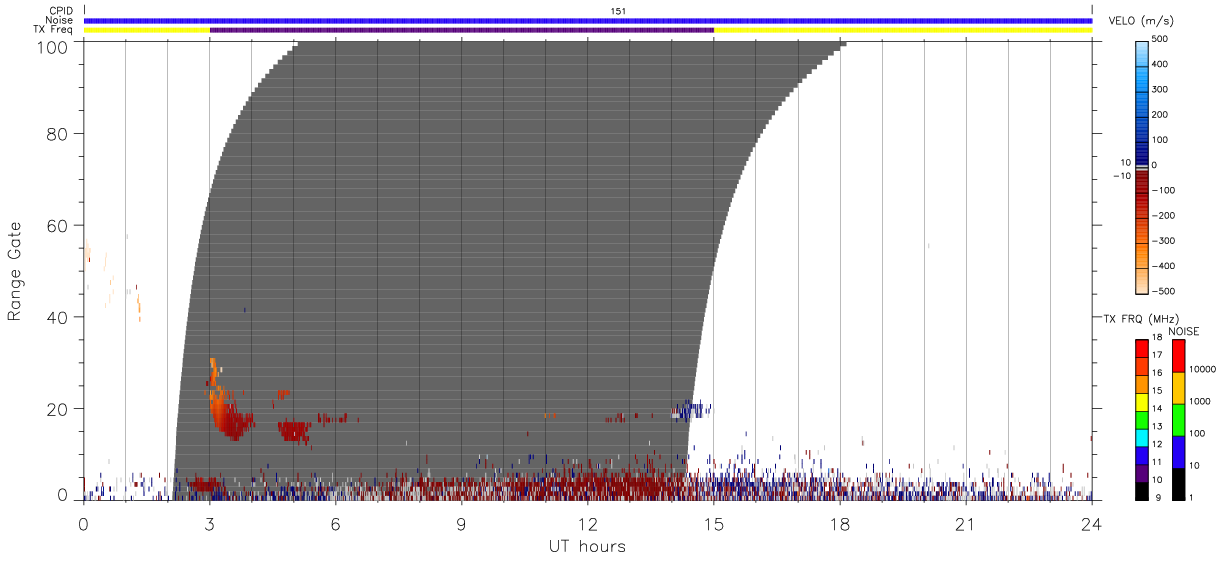Click the 3 tick on UT hours axis
This screenshot has height=567, width=1228.
[x=209, y=524]
